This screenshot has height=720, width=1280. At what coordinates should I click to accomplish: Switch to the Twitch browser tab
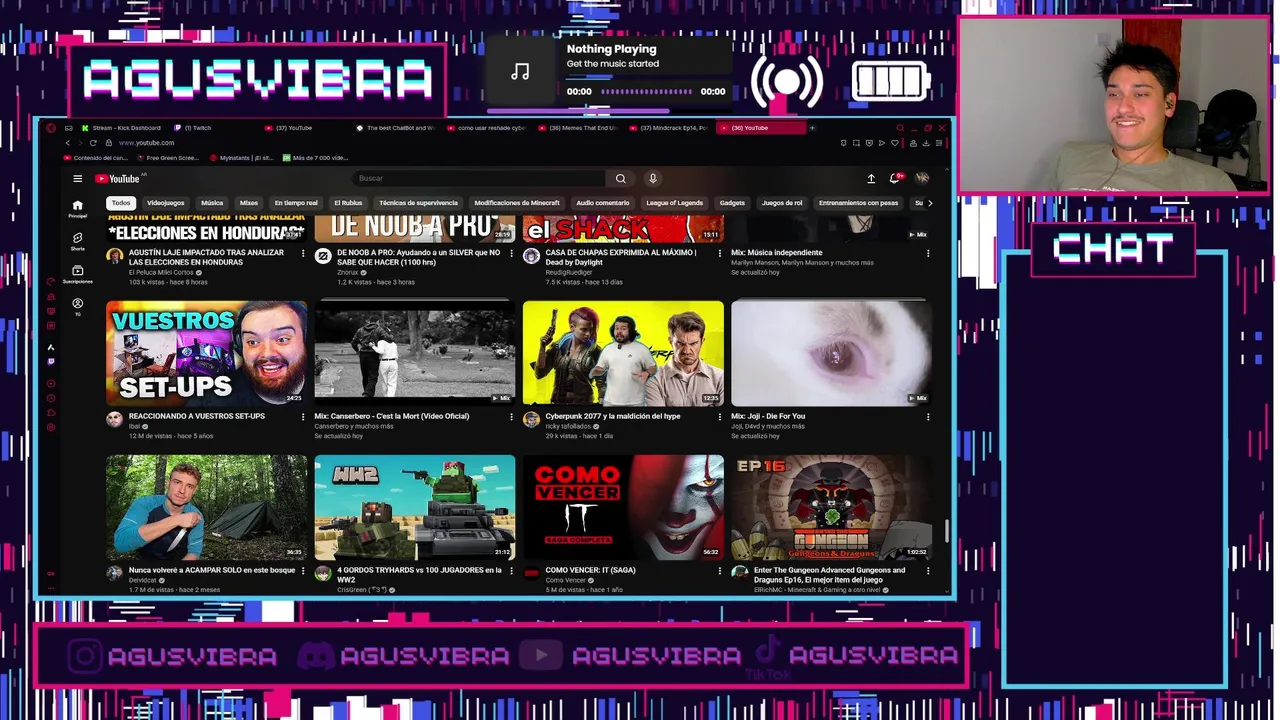[194, 128]
